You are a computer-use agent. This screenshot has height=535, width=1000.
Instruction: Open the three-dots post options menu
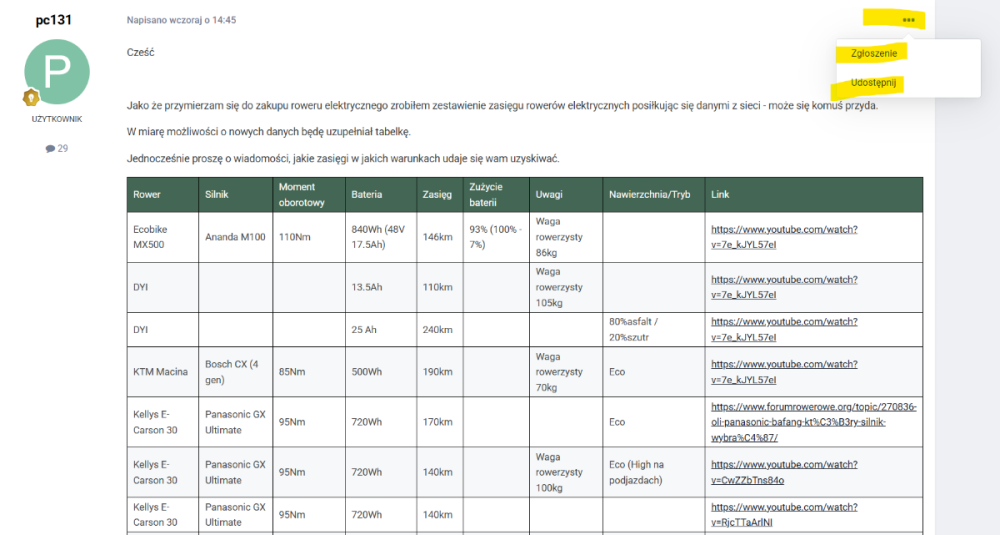coord(908,20)
